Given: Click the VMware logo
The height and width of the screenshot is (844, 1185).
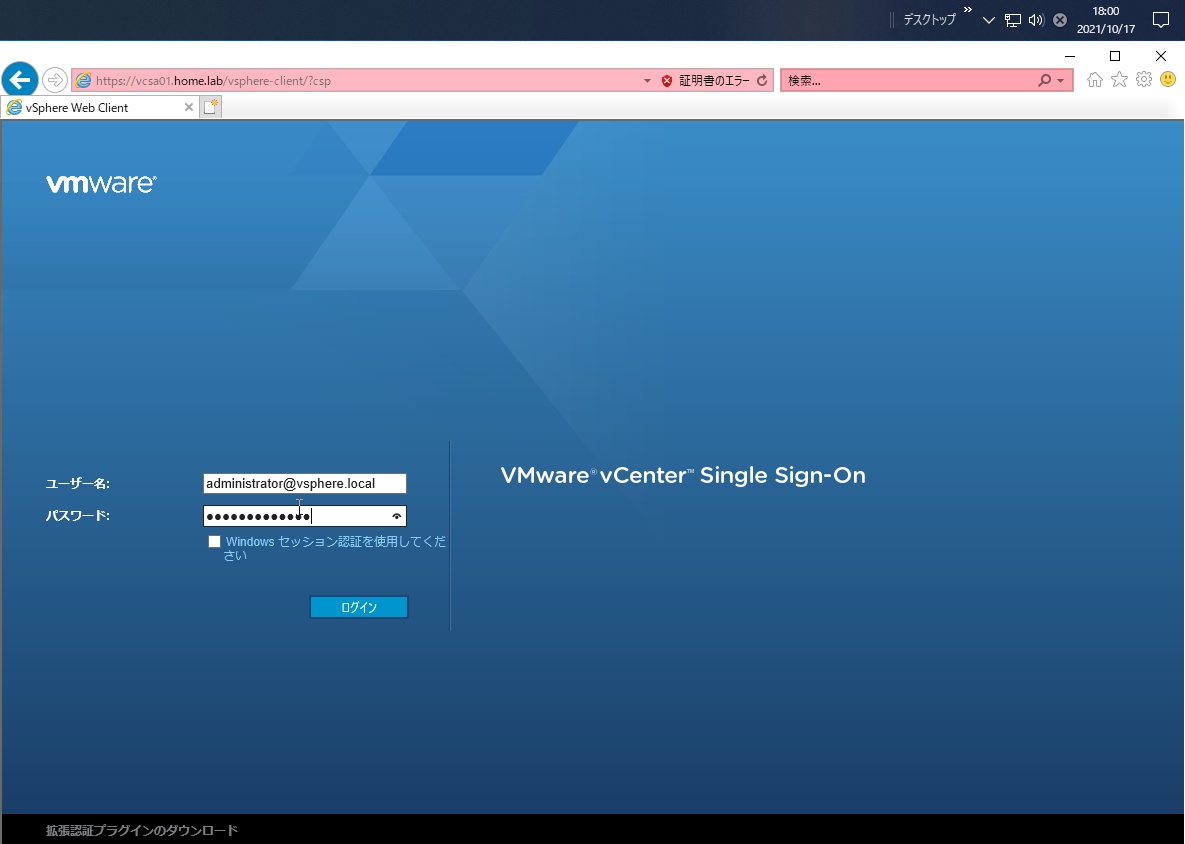Looking at the screenshot, I should click(101, 184).
